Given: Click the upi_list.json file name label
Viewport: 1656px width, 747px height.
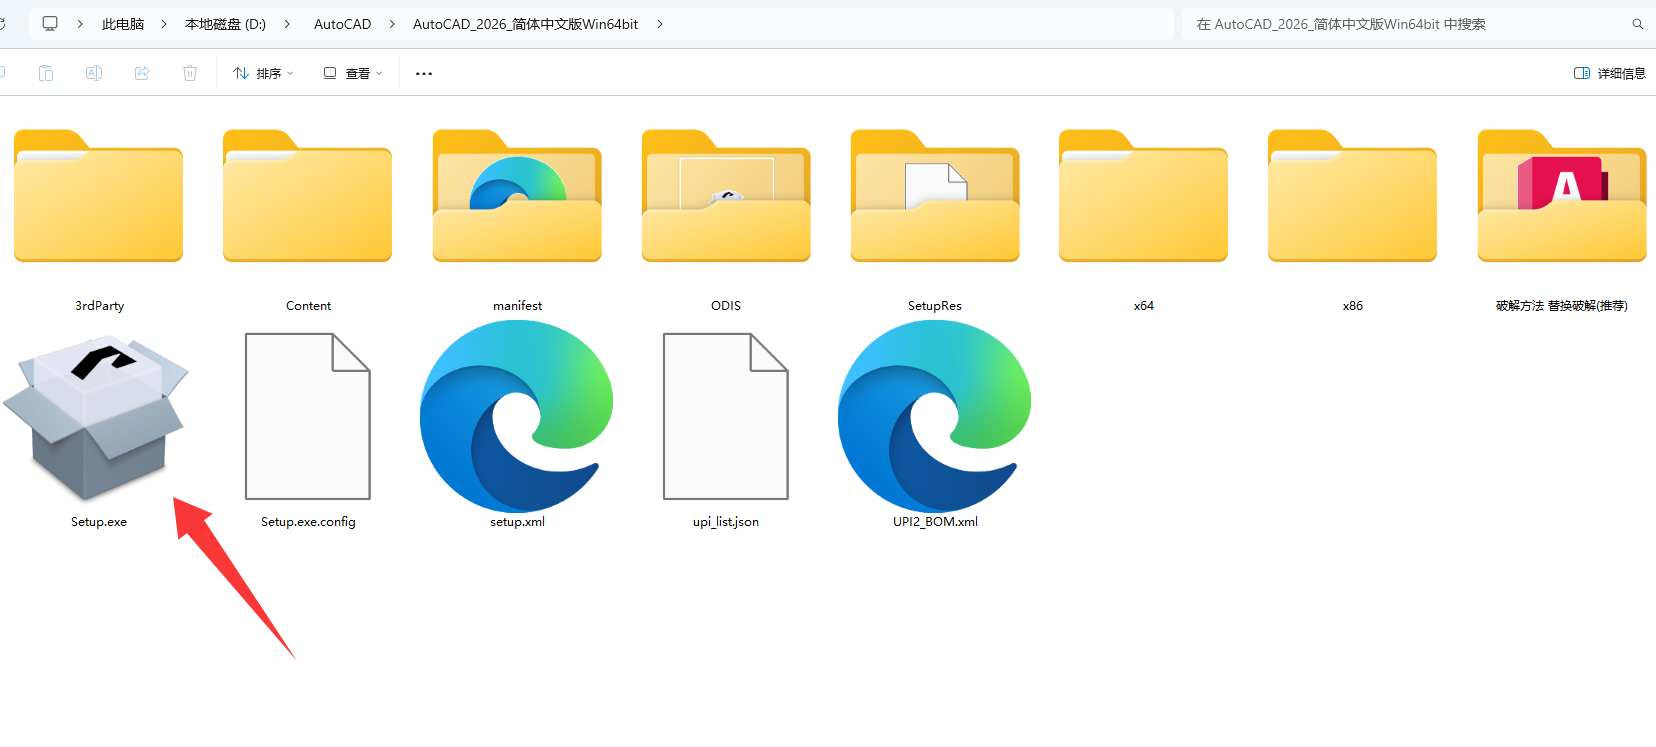Looking at the screenshot, I should 726,522.
